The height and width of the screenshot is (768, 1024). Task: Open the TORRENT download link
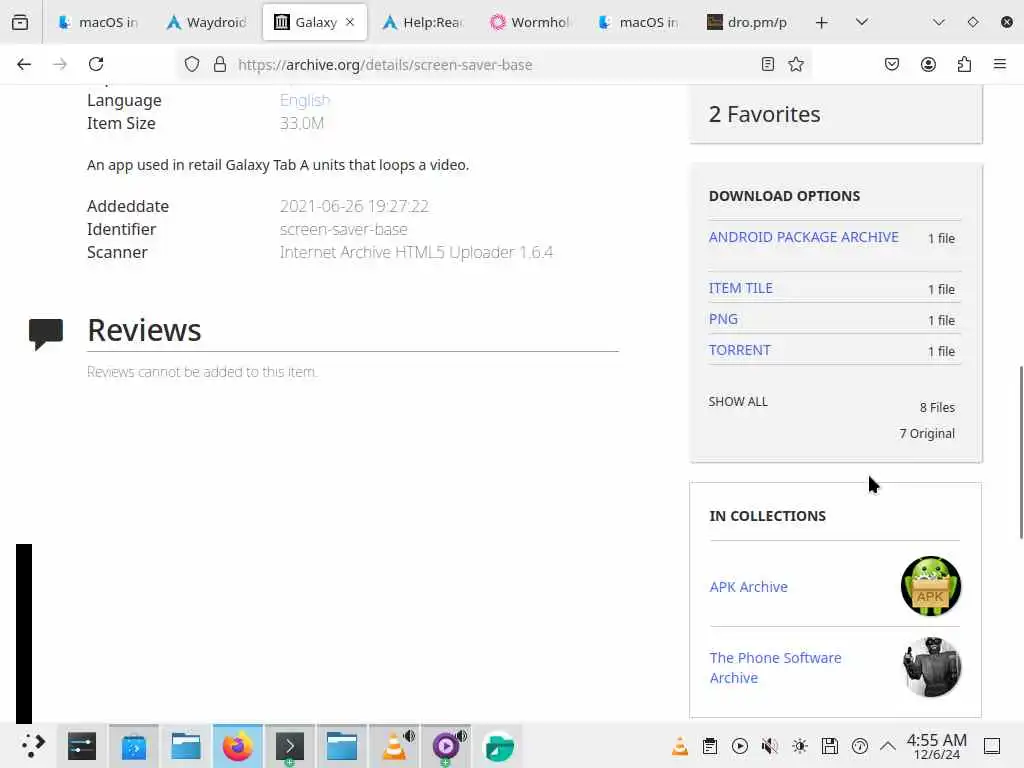(740, 350)
